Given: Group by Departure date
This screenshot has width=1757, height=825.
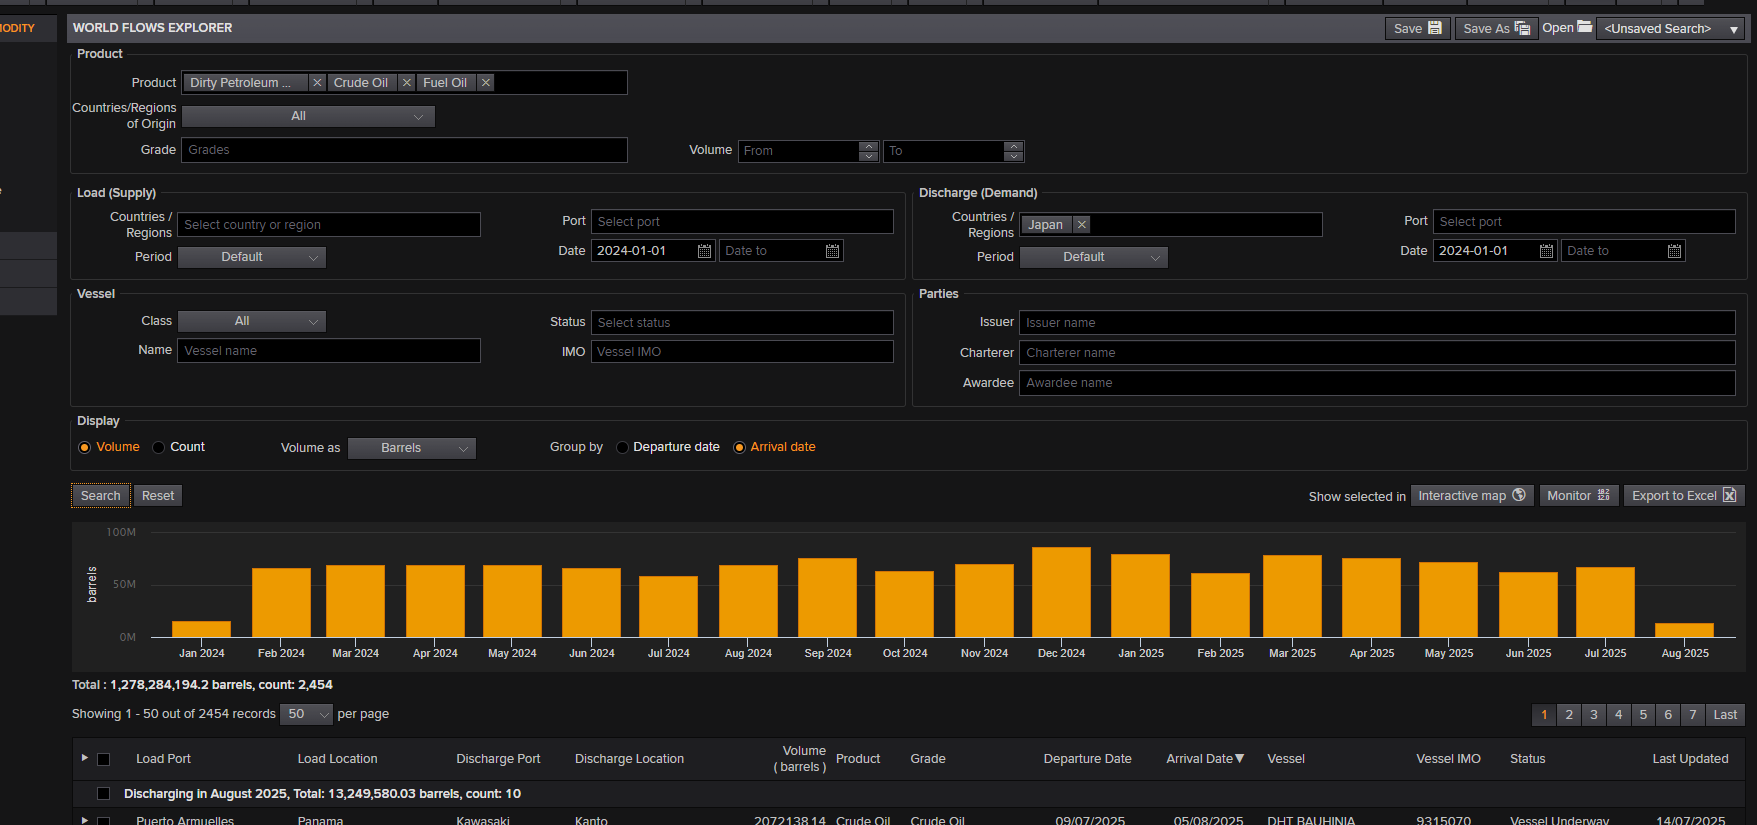Looking at the screenshot, I should 623,447.
